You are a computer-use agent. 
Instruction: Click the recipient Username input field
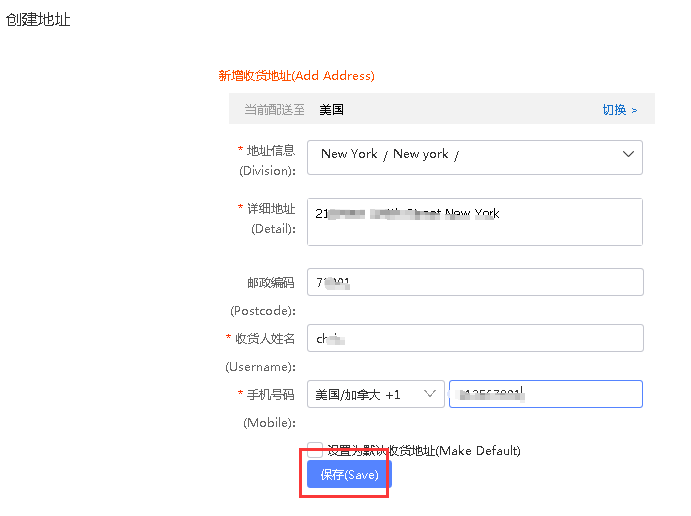pyautogui.click(x=474, y=339)
